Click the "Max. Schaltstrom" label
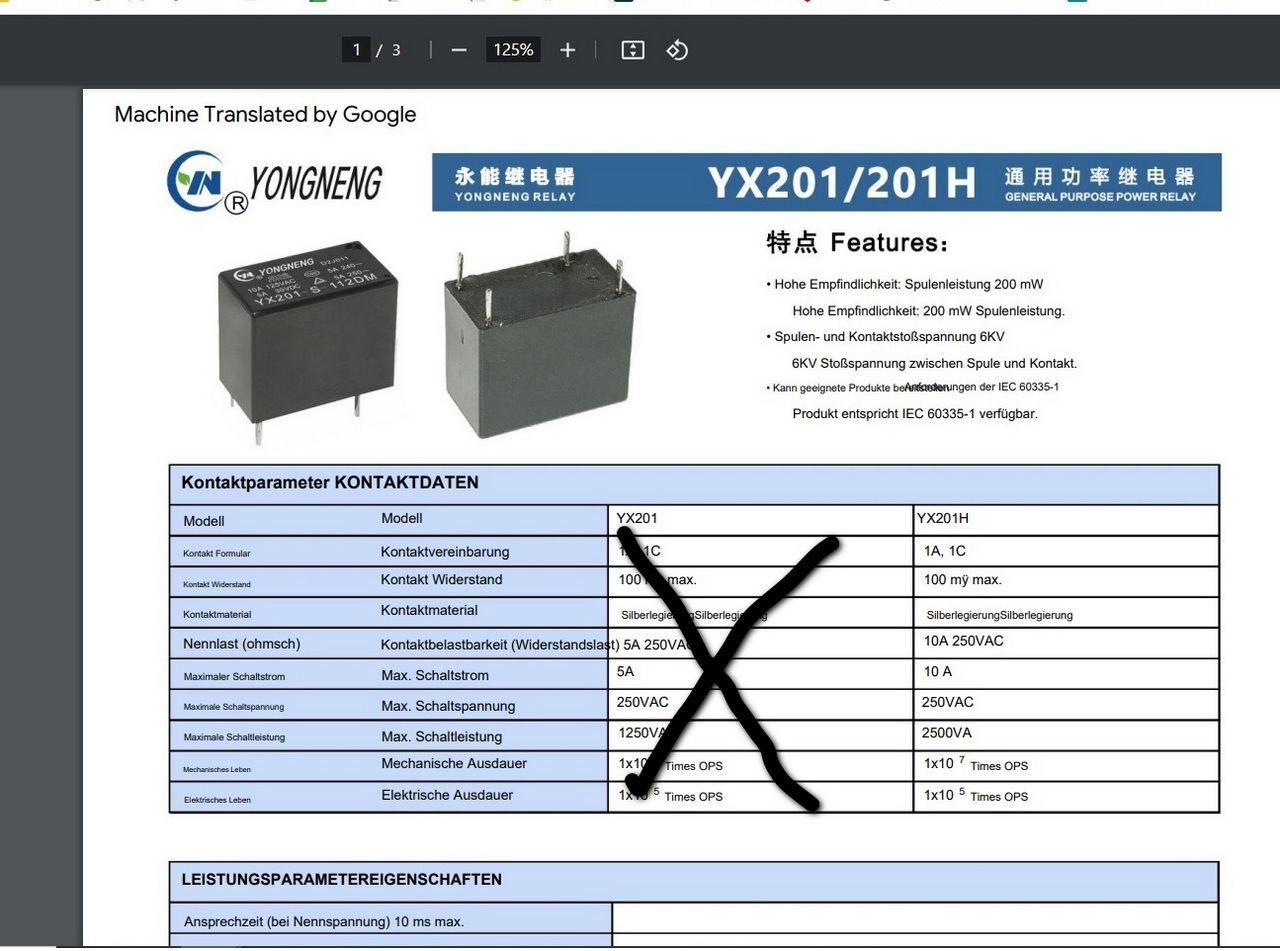This screenshot has width=1280, height=951. (435, 676)
